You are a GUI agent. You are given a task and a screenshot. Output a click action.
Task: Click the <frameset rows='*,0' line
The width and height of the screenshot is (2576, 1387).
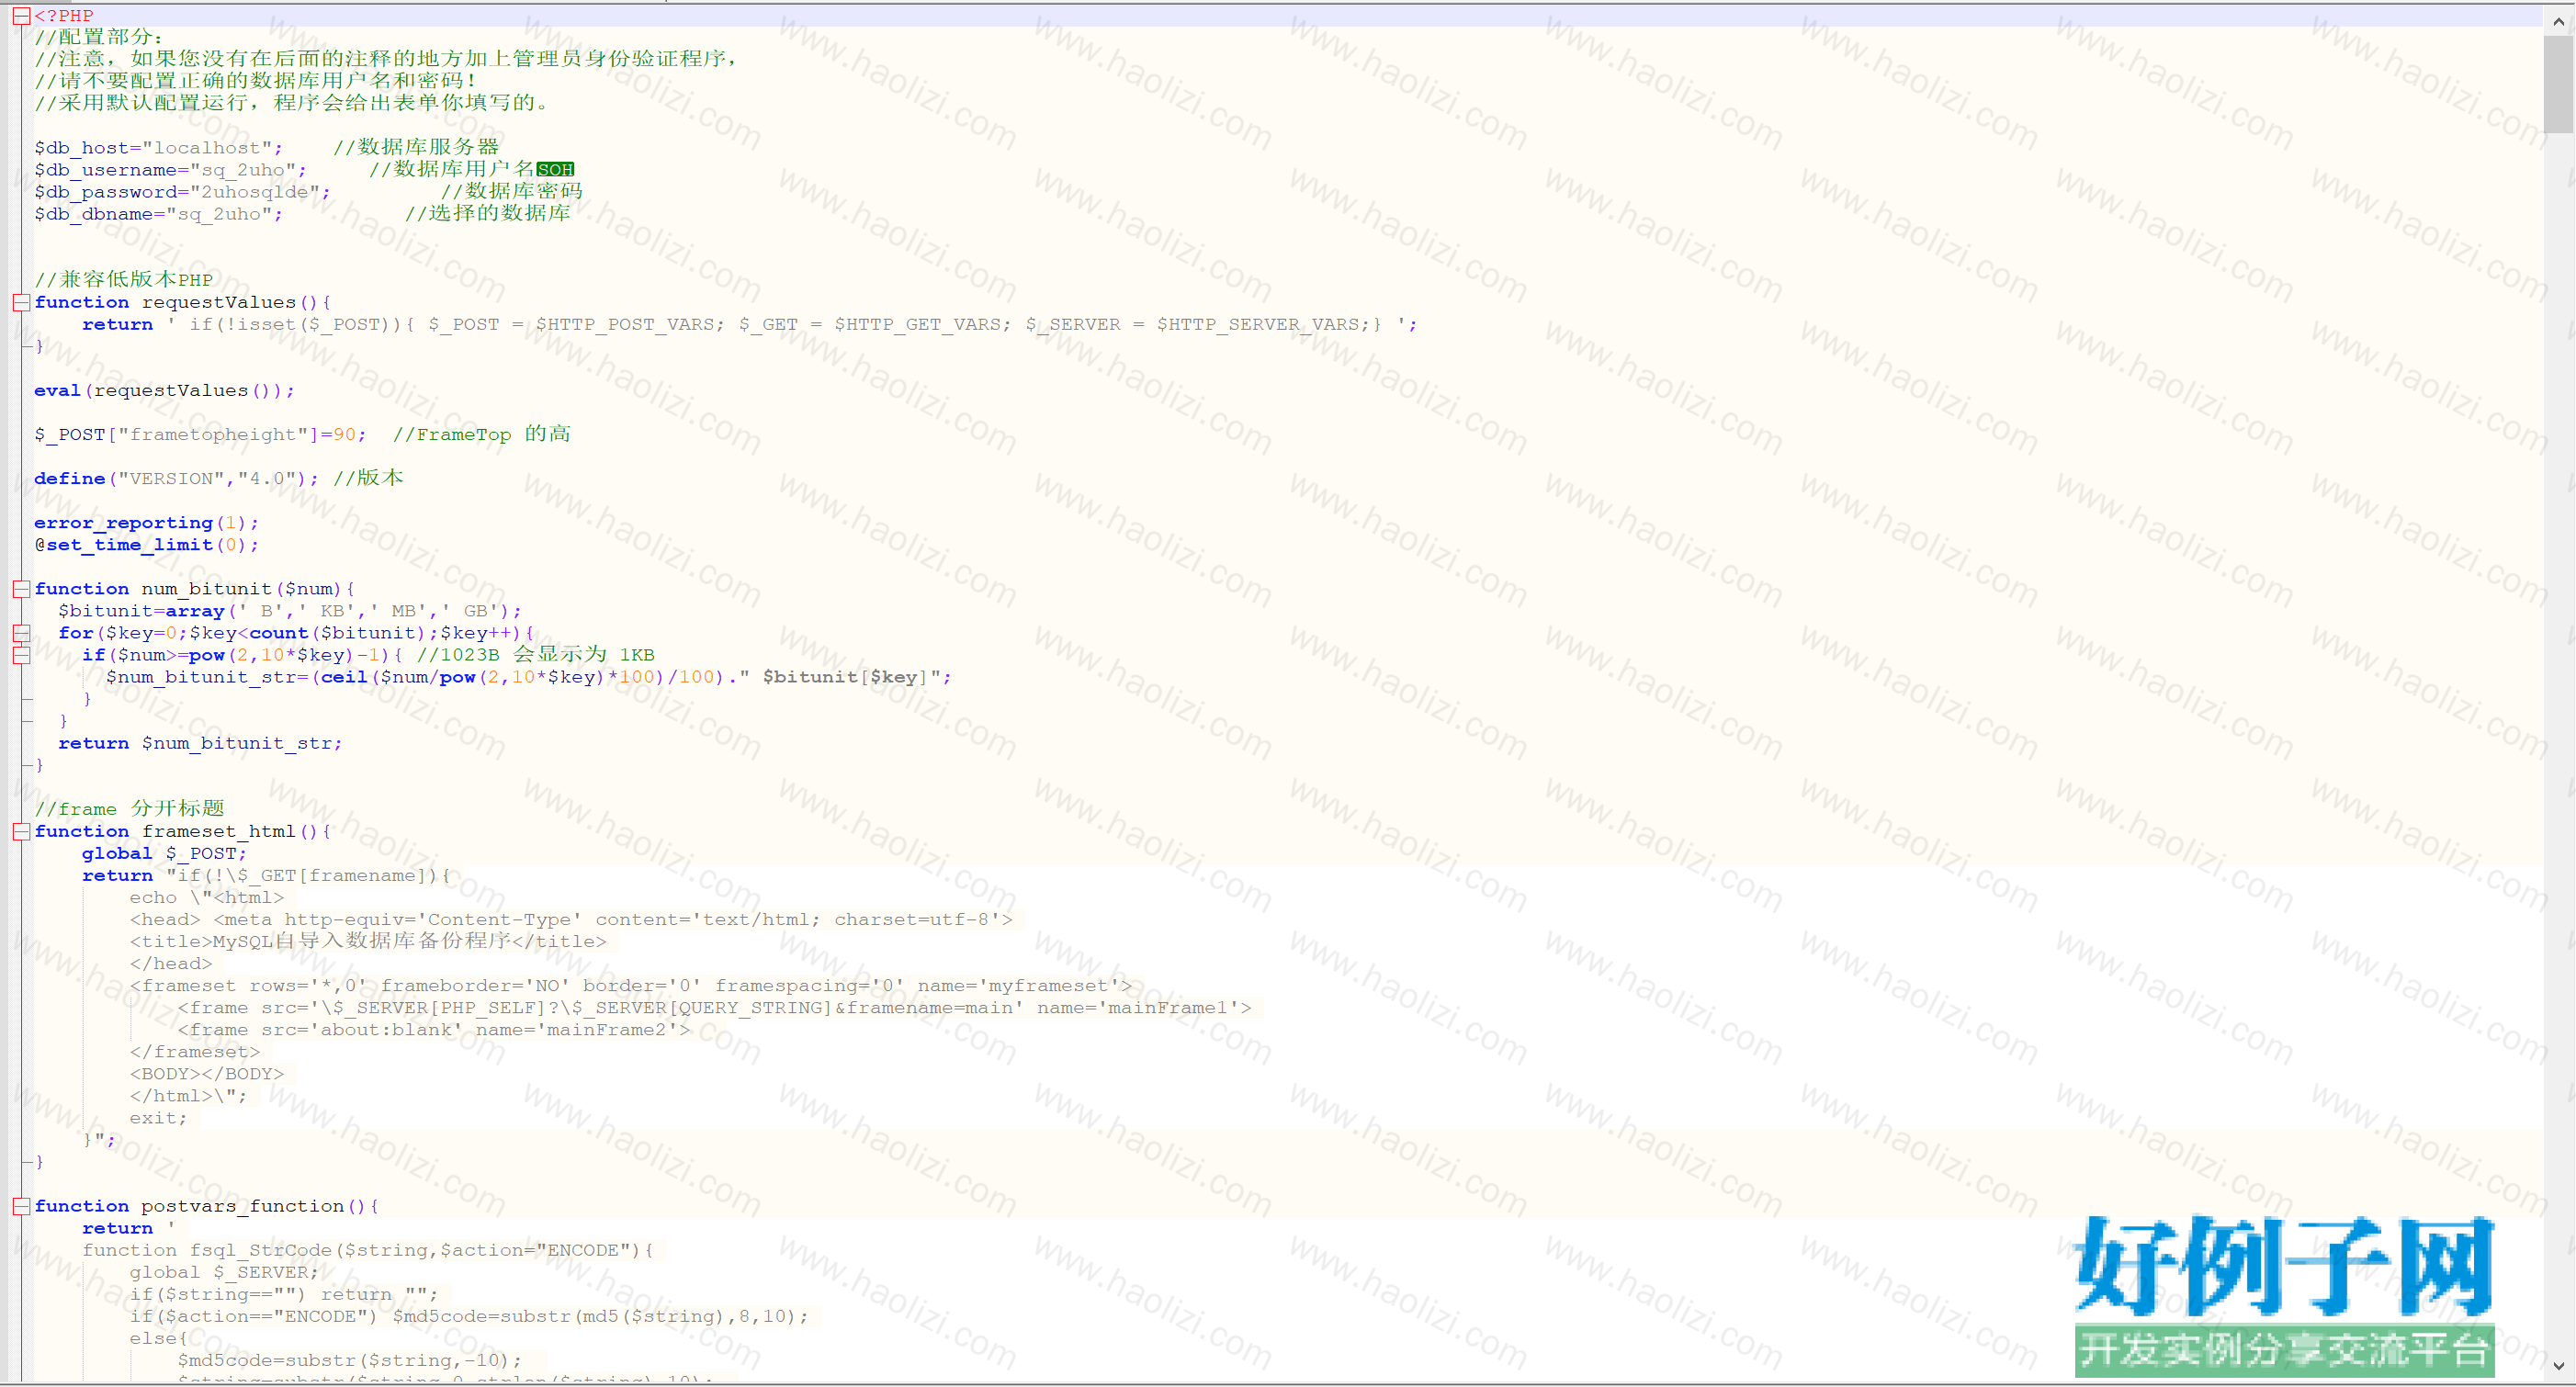pyautogui.click(x=630, y=986)
